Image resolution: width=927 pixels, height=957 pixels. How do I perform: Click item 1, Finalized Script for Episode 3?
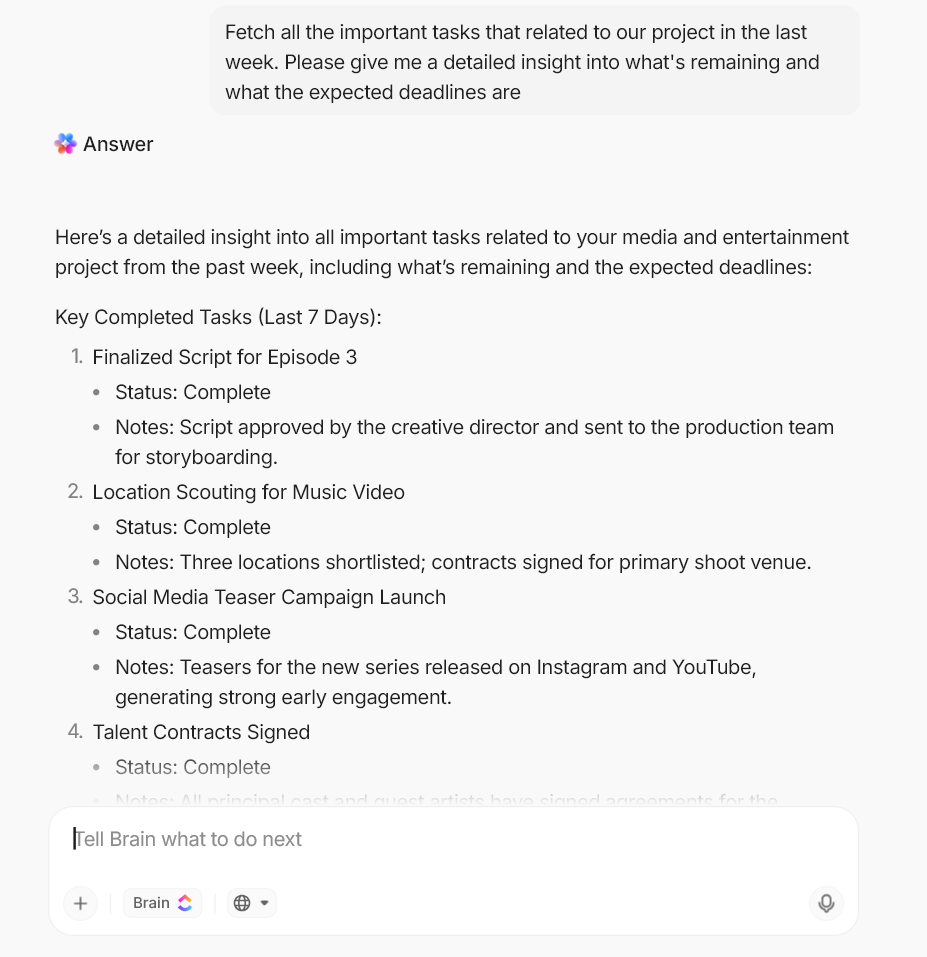point(225,357)
